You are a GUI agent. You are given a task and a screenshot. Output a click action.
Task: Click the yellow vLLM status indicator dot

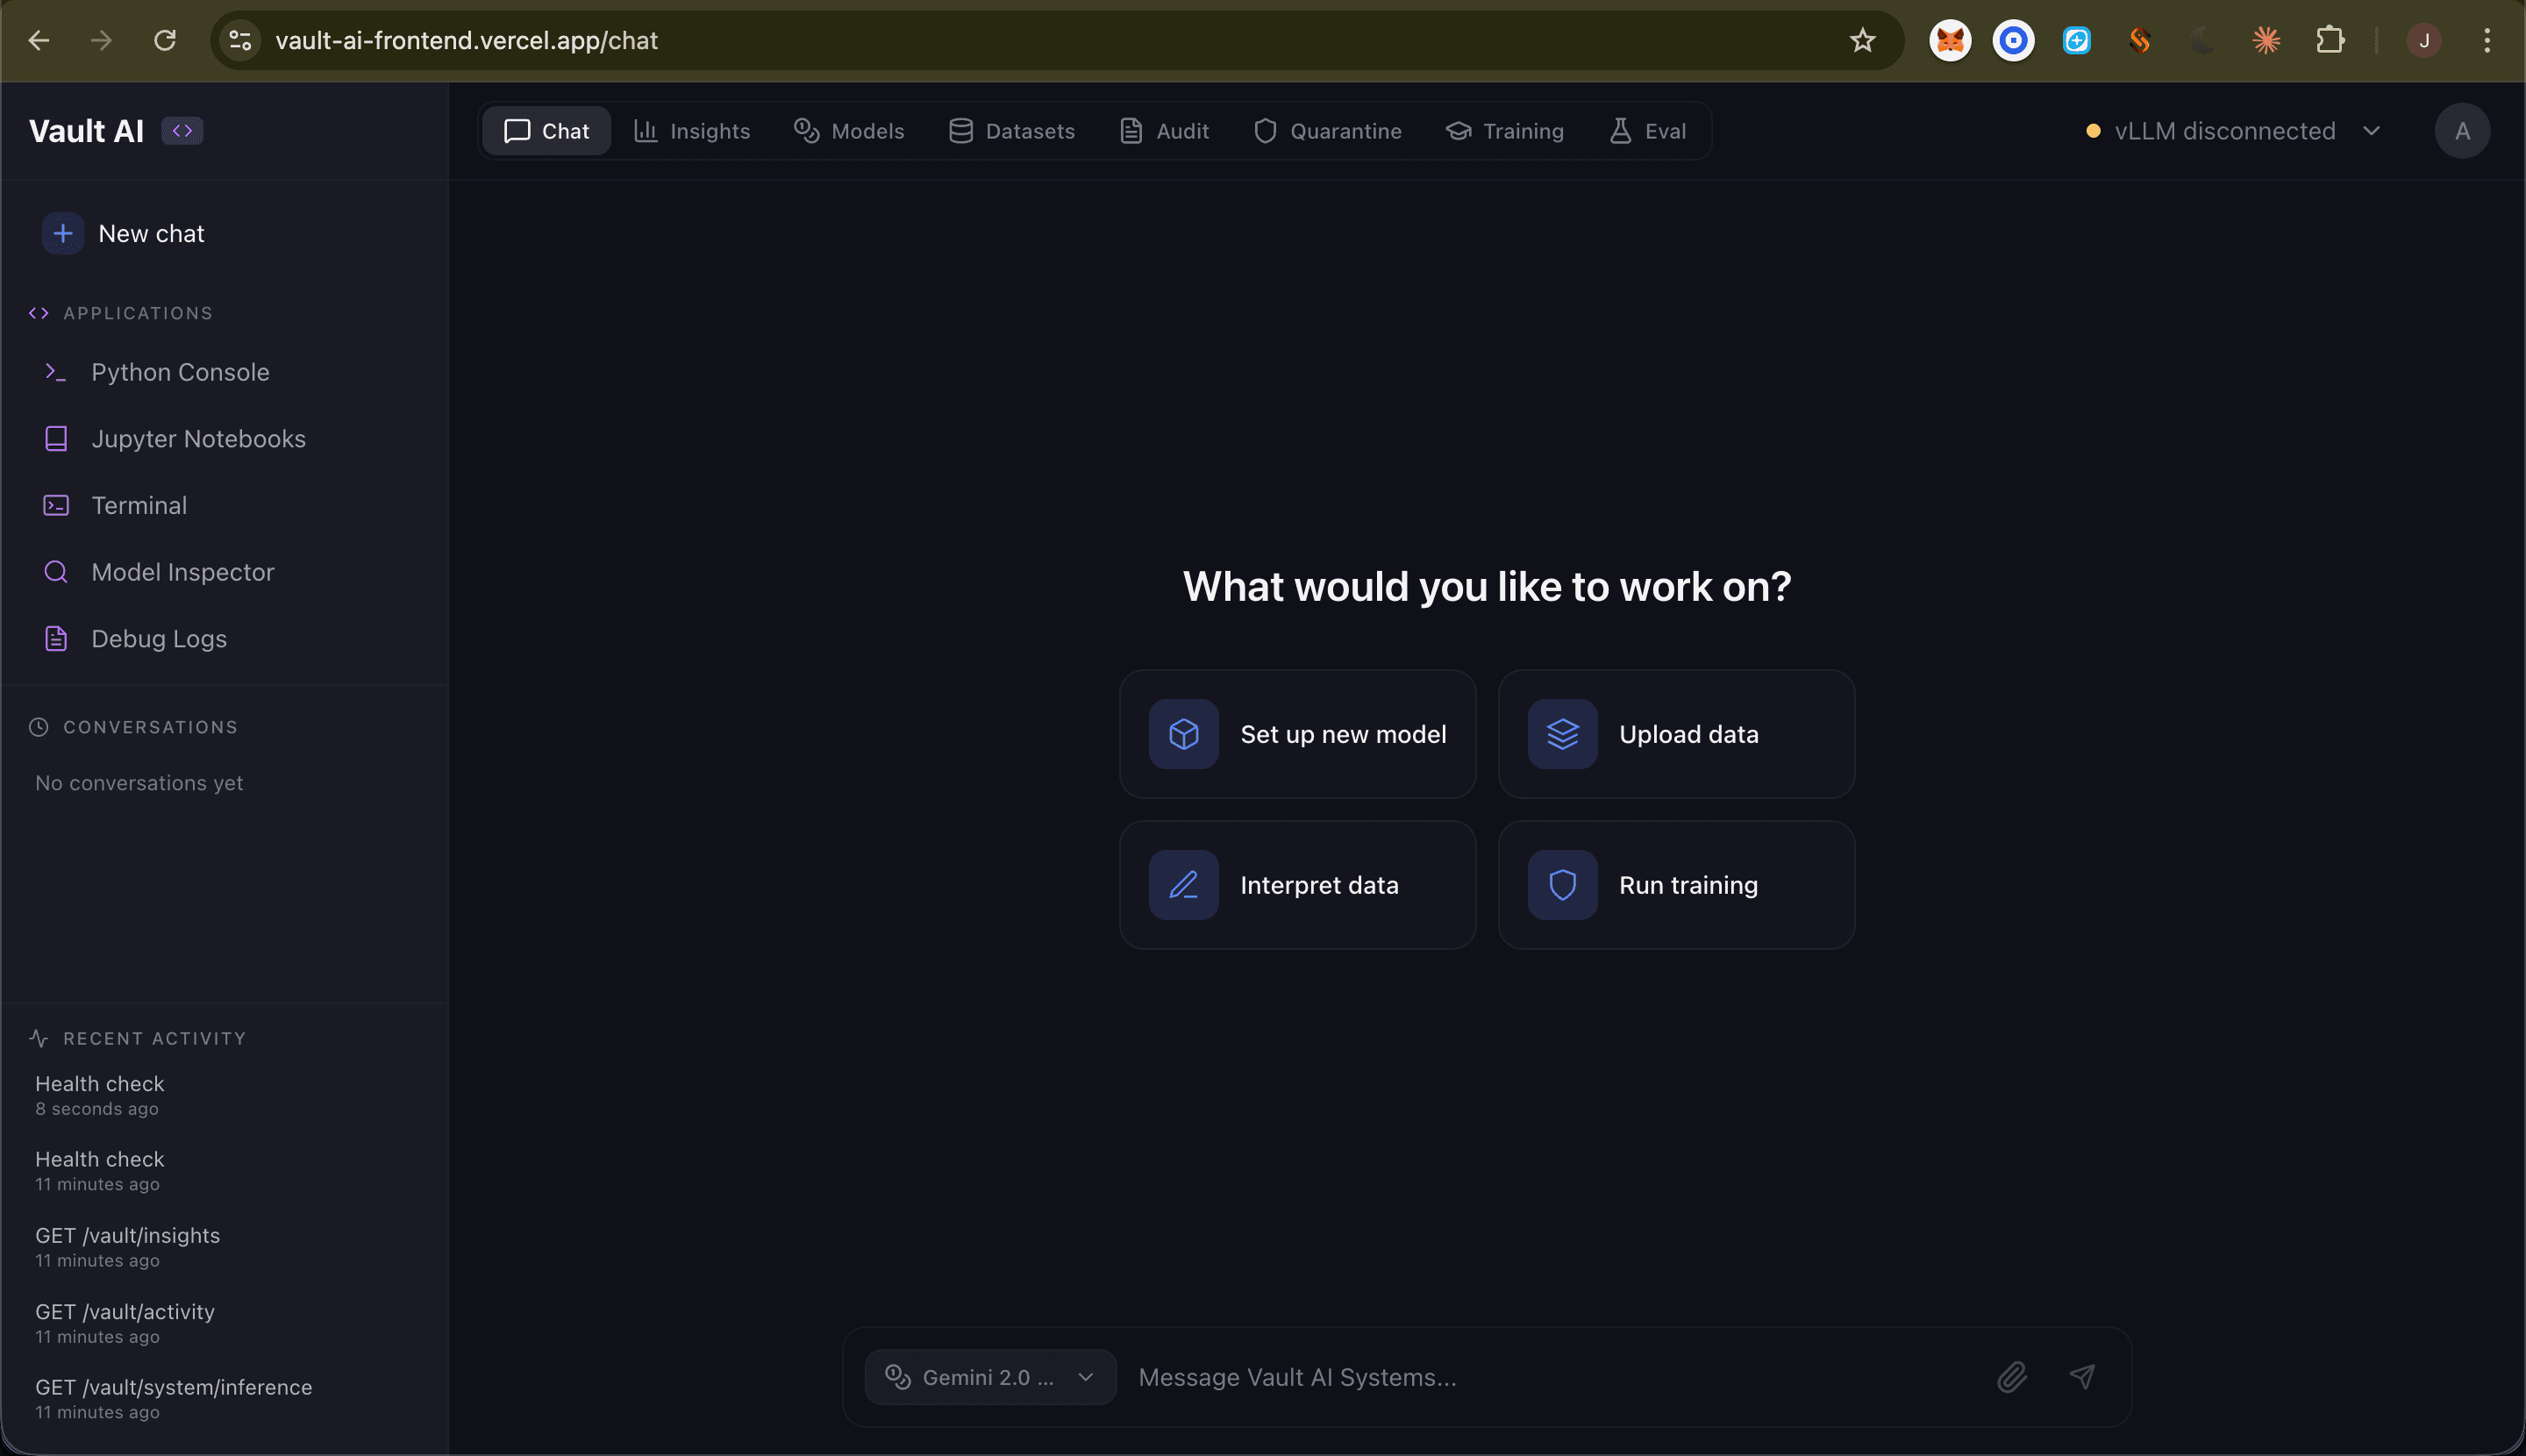(2091, 130)
